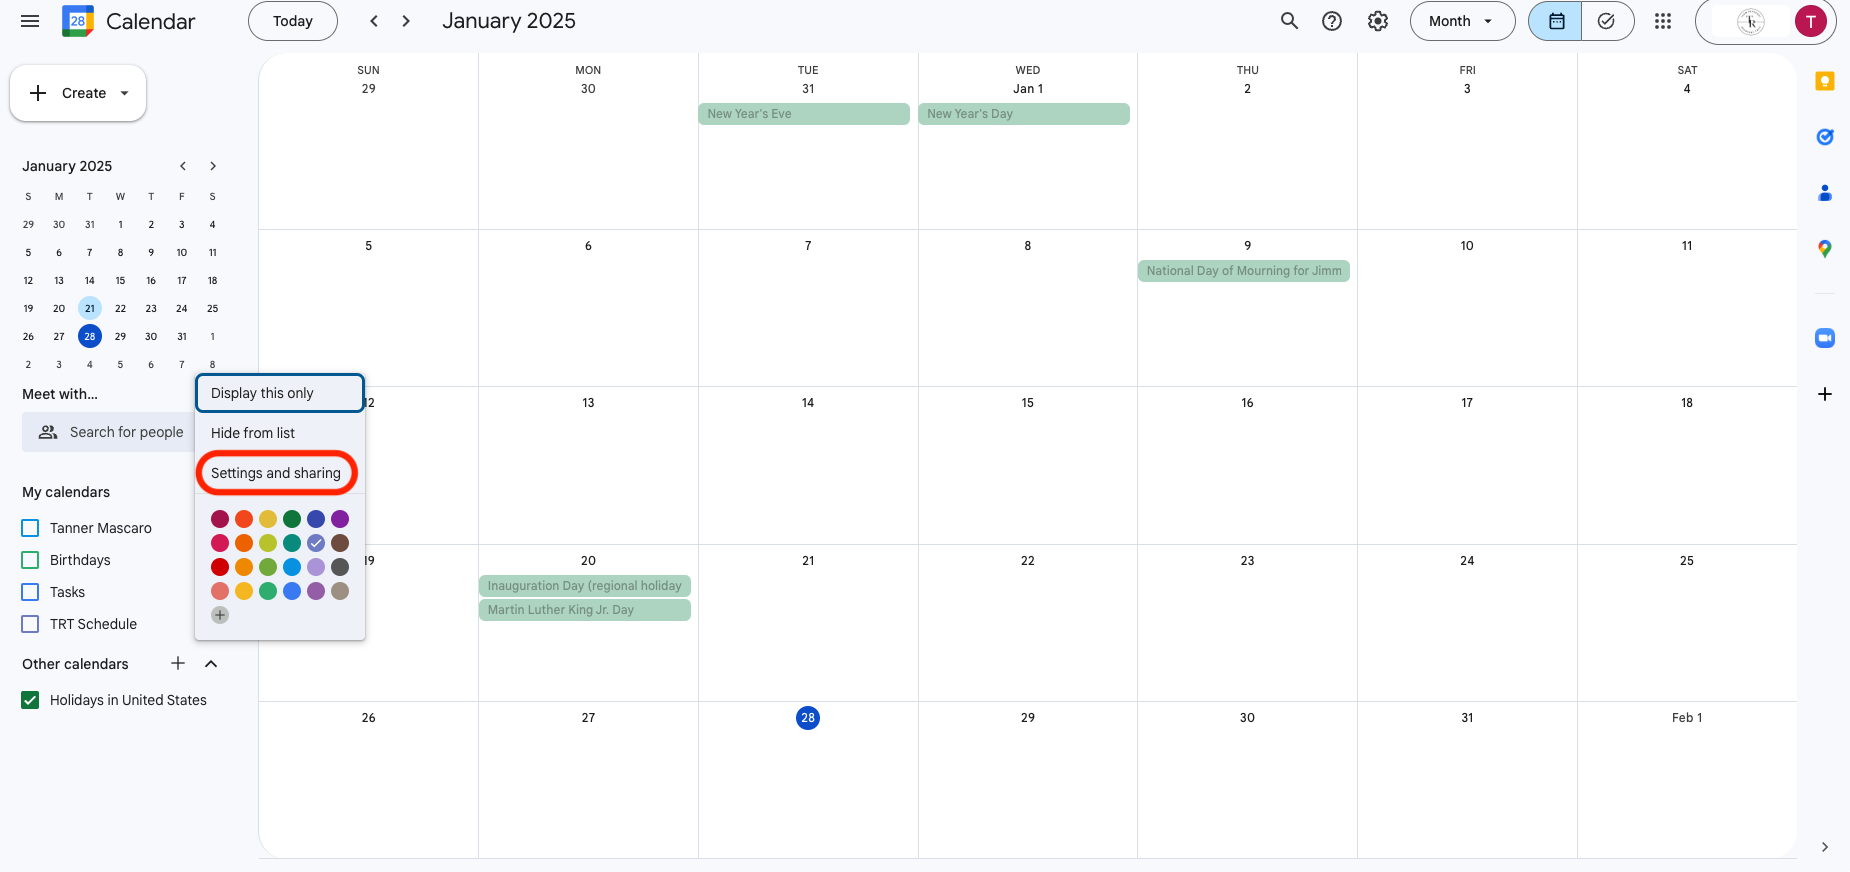1850x872 pixels.
Task: Open the search magnifier icon
Action: point(1289,21)
